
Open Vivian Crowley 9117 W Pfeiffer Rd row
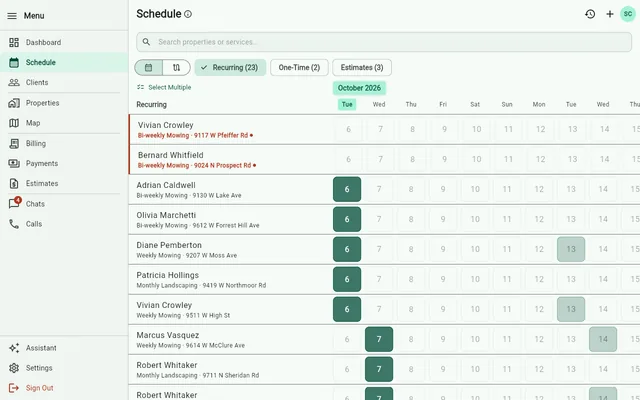(231, 129)
